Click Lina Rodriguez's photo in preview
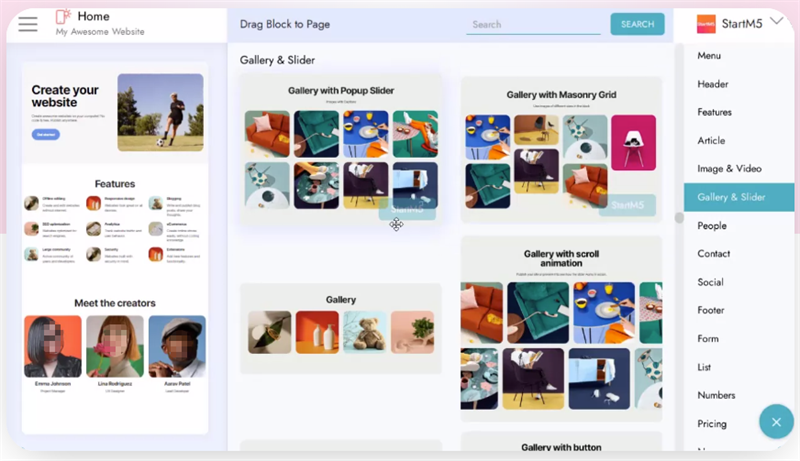 115,346
